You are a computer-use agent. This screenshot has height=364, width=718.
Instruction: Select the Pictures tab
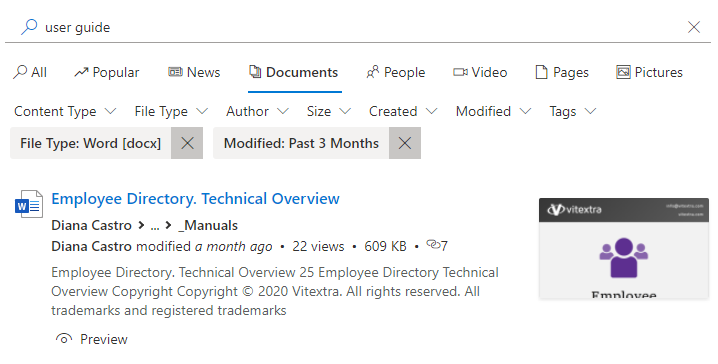pos(649,72)
